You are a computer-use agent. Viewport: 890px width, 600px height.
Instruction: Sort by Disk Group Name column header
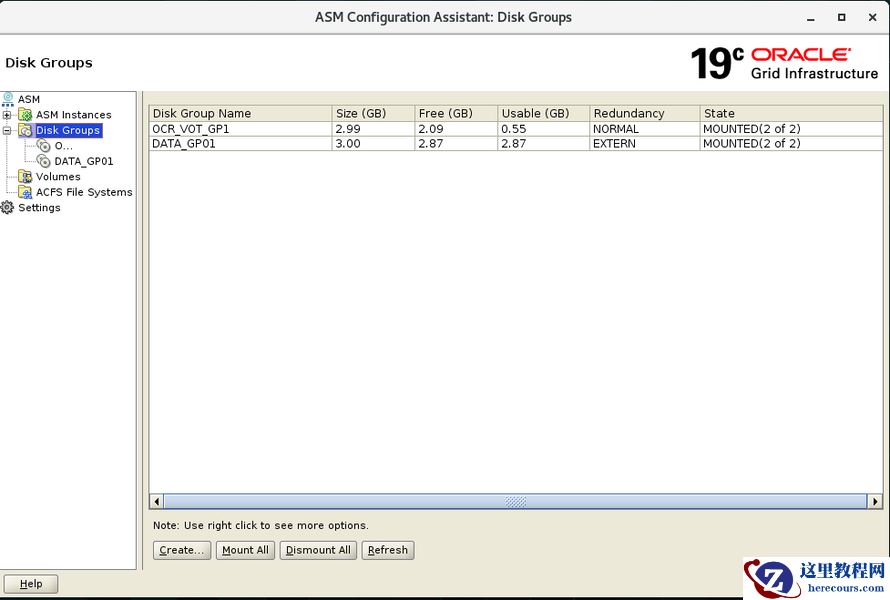pyautogui.click(x=240, y=113)
